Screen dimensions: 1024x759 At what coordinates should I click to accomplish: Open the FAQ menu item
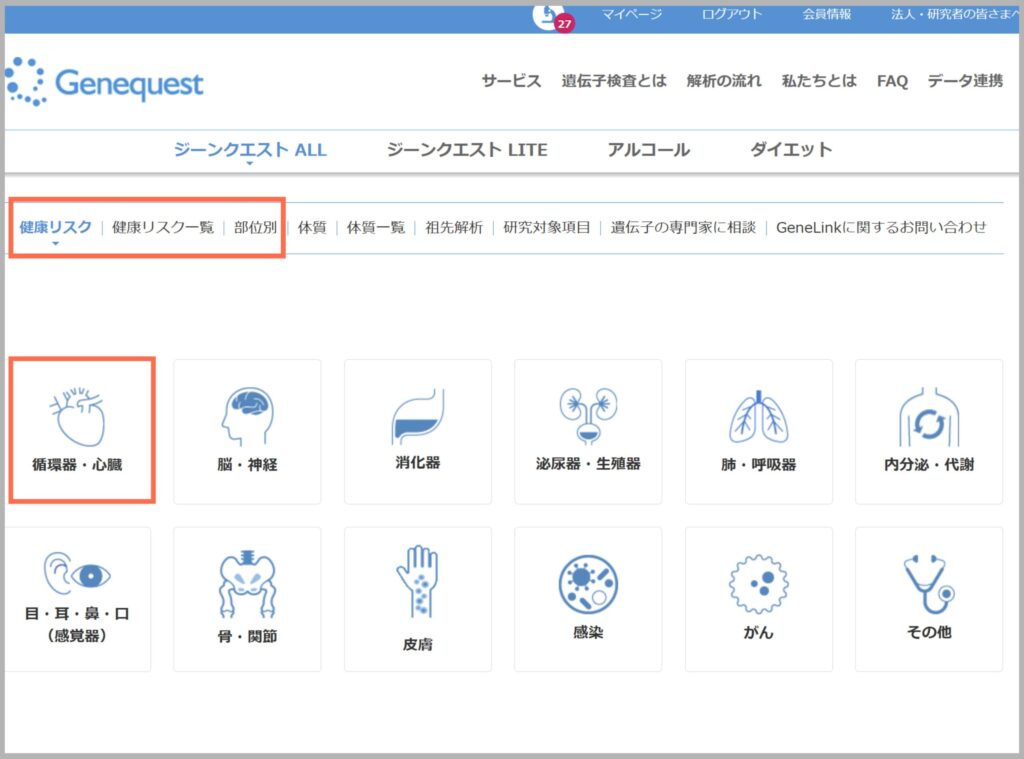pos(892,81)
